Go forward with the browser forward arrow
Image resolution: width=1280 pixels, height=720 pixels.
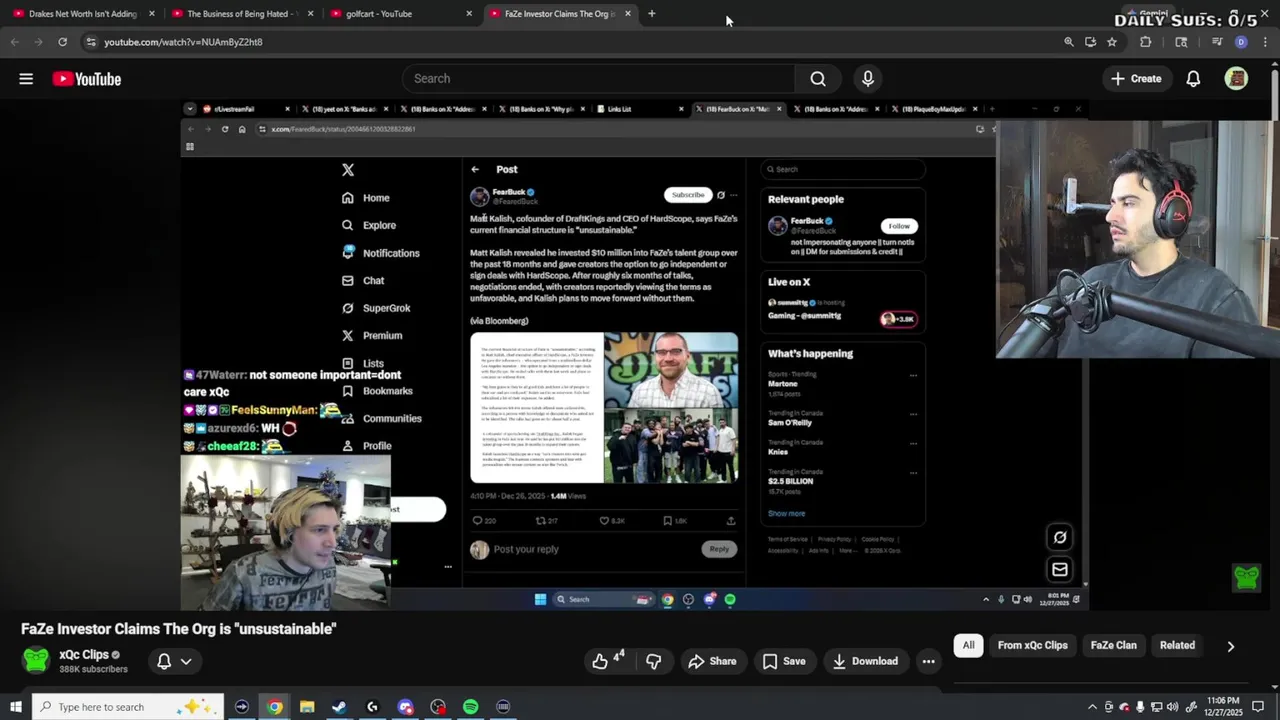38,42
